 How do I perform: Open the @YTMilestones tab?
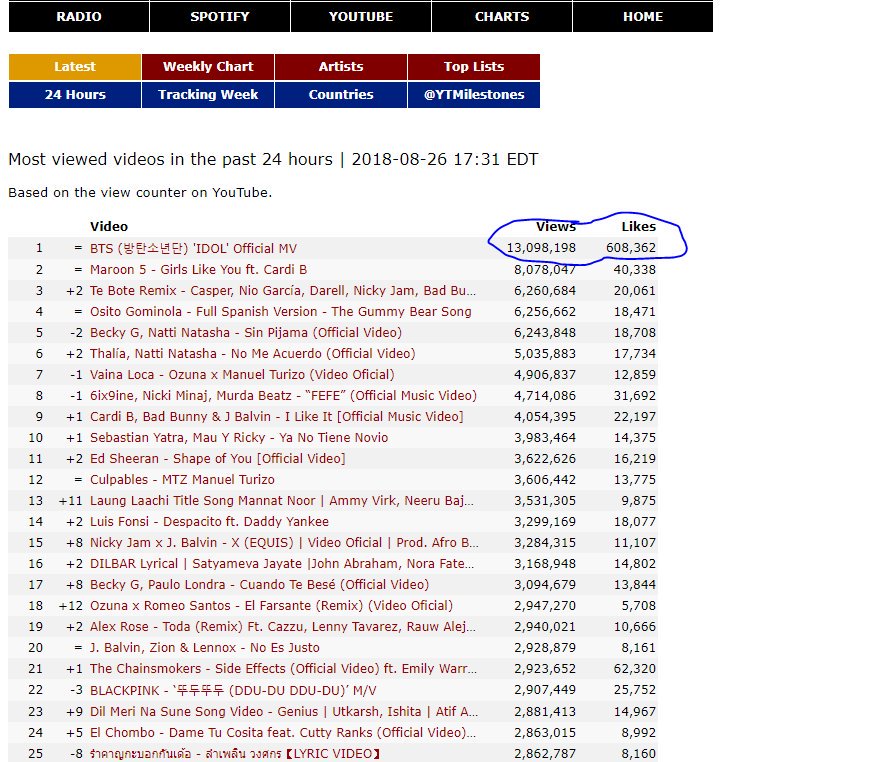474,95
